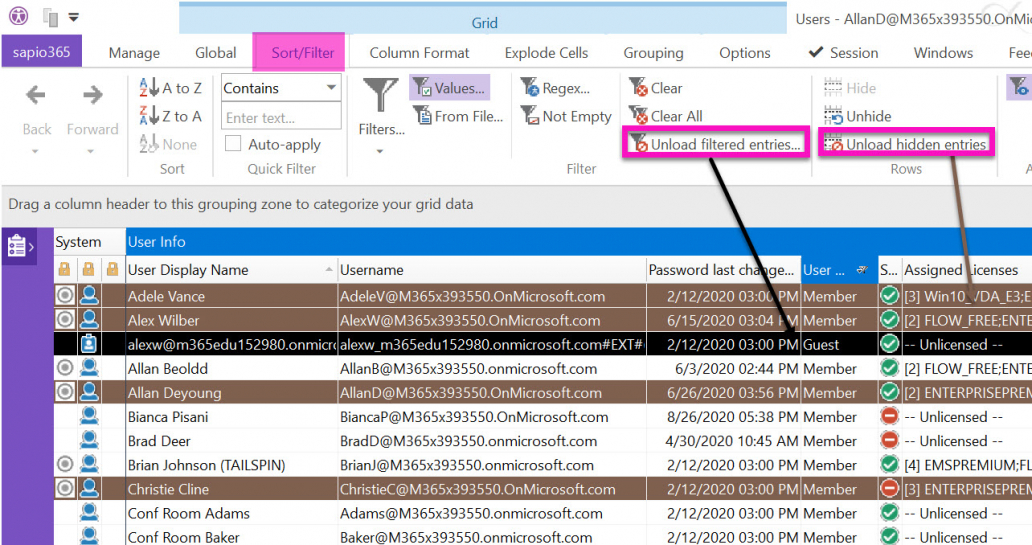Open the Contains quick filter dropdown
1032x545 pixels.
pyautogui.click(x=331, y=88)
